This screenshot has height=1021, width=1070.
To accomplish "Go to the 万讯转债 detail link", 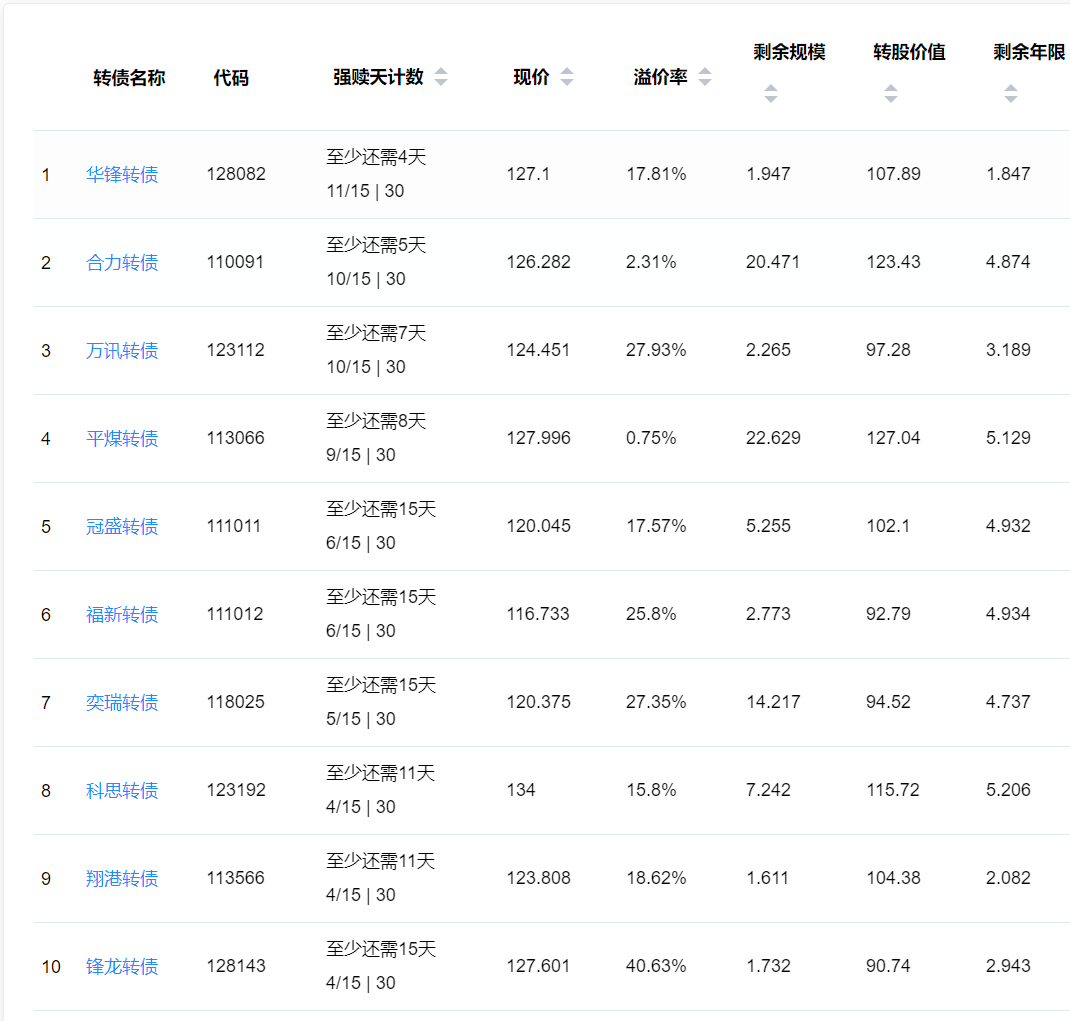I will click(122, 351).
